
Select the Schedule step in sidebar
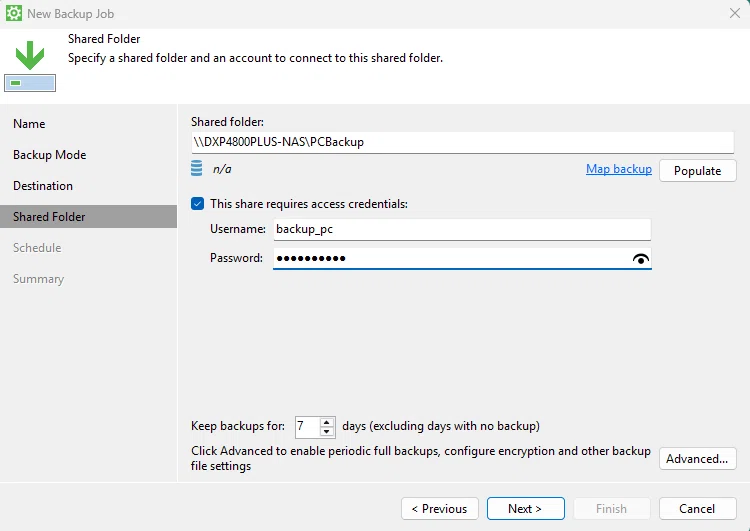(x=37, y=248)
